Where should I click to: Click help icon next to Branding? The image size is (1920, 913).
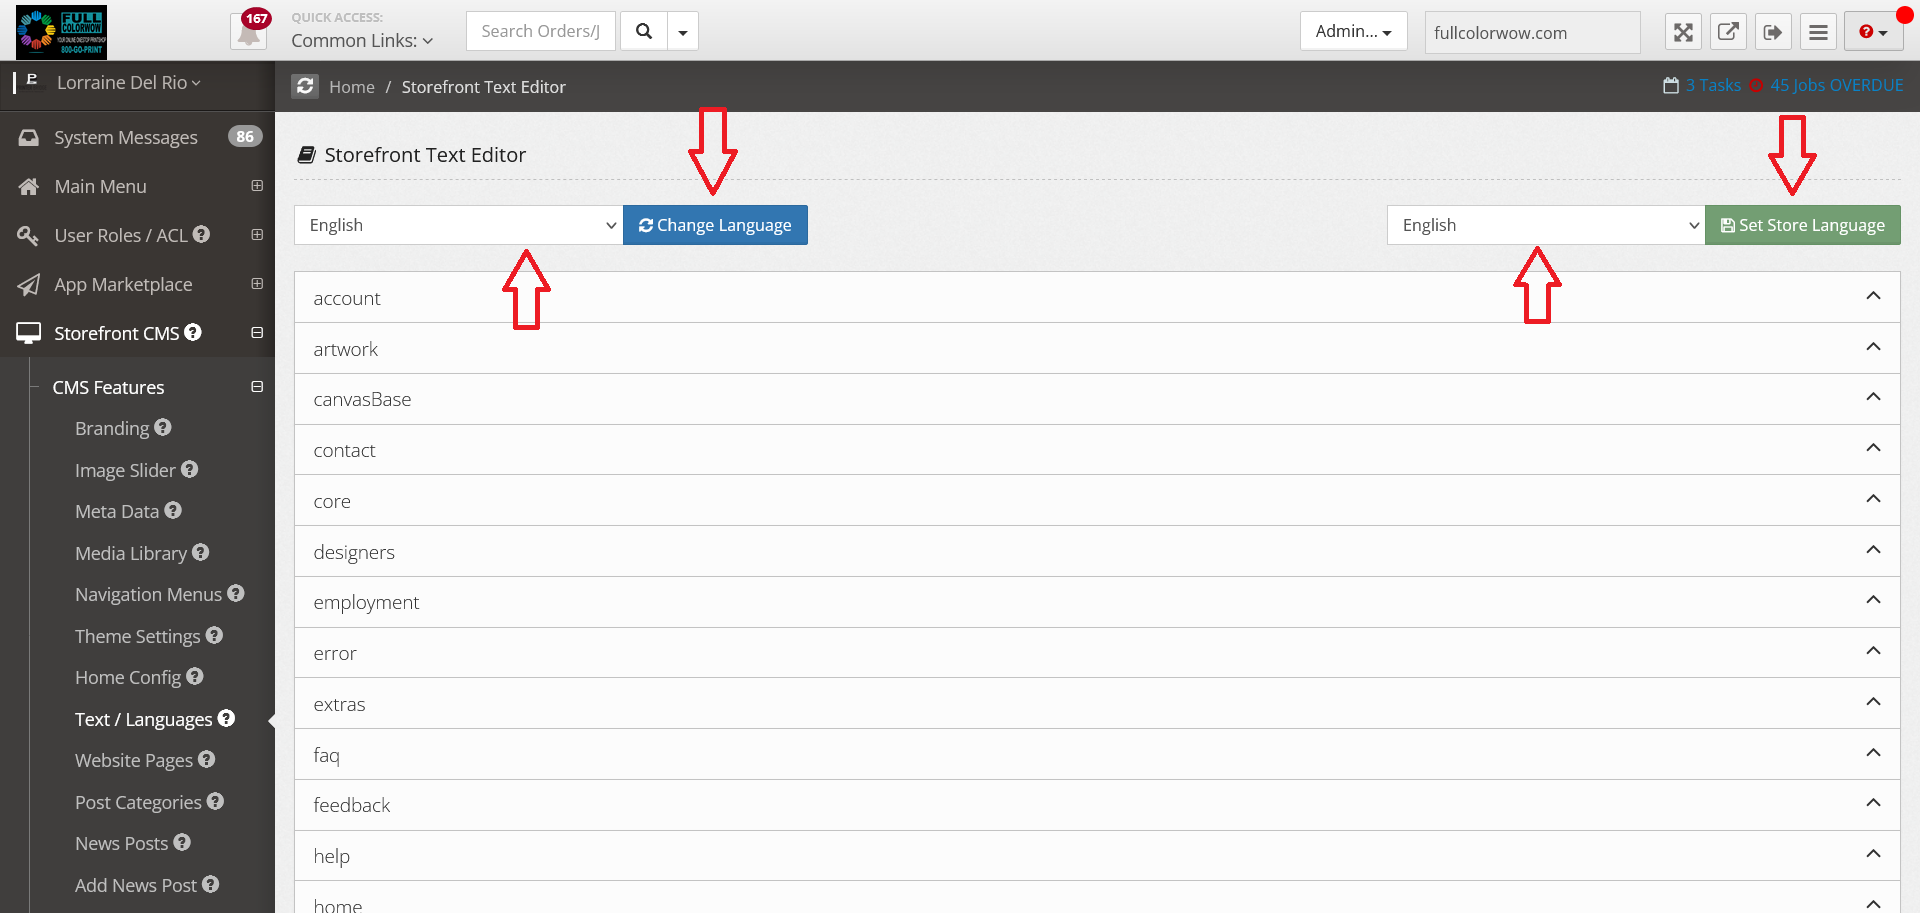click(x=163, y=427)
